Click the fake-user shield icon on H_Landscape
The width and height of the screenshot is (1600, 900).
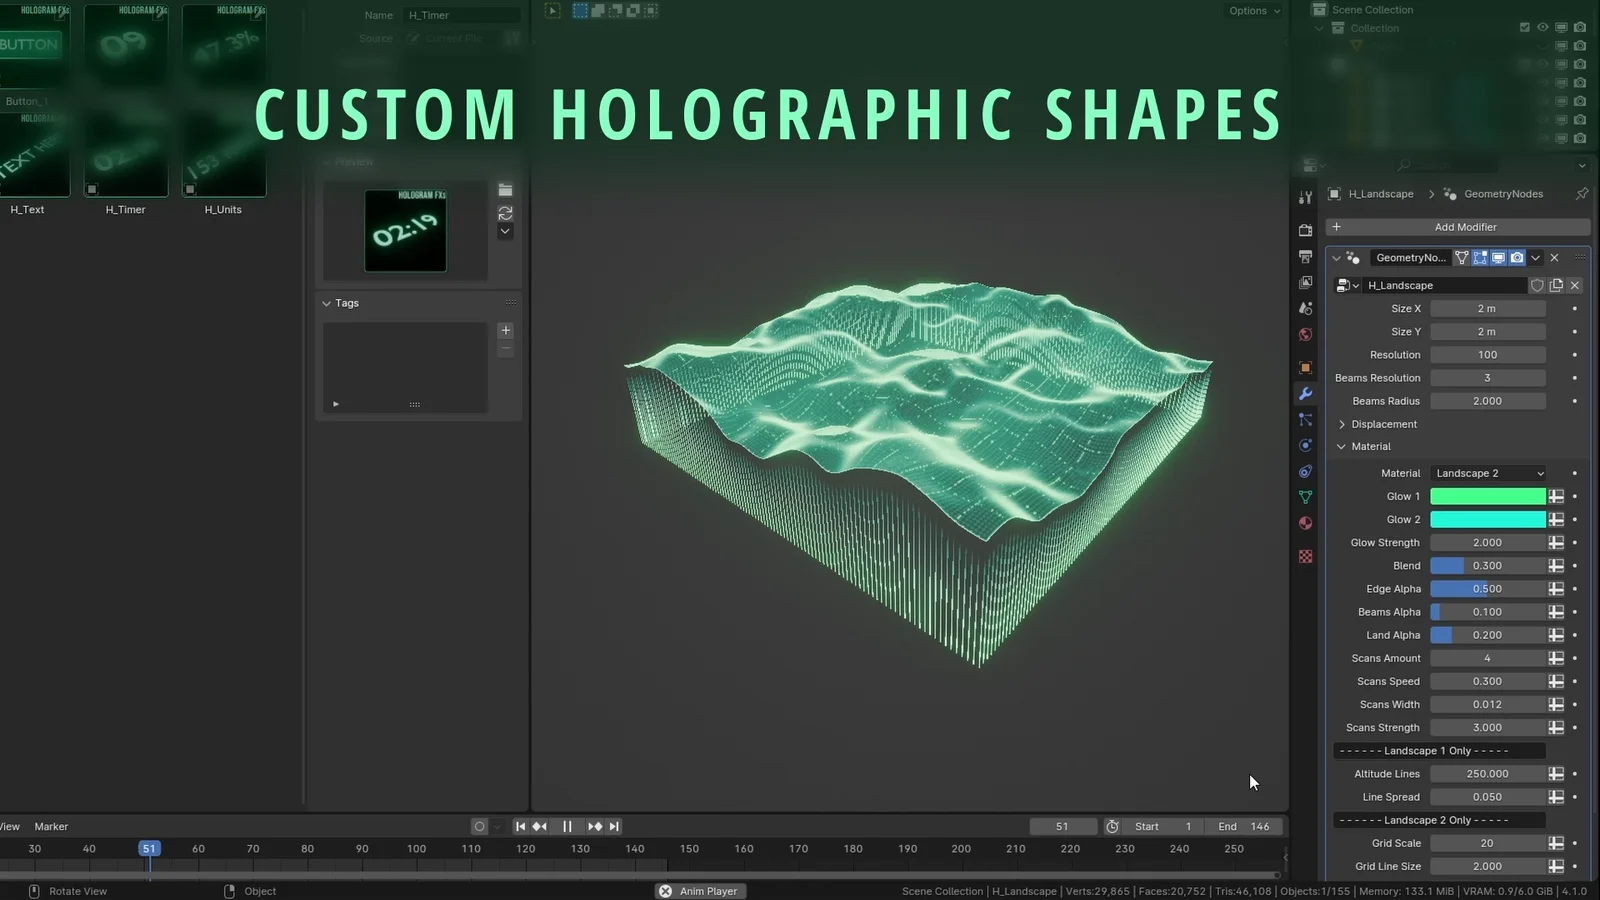(x=1537, y=285)
